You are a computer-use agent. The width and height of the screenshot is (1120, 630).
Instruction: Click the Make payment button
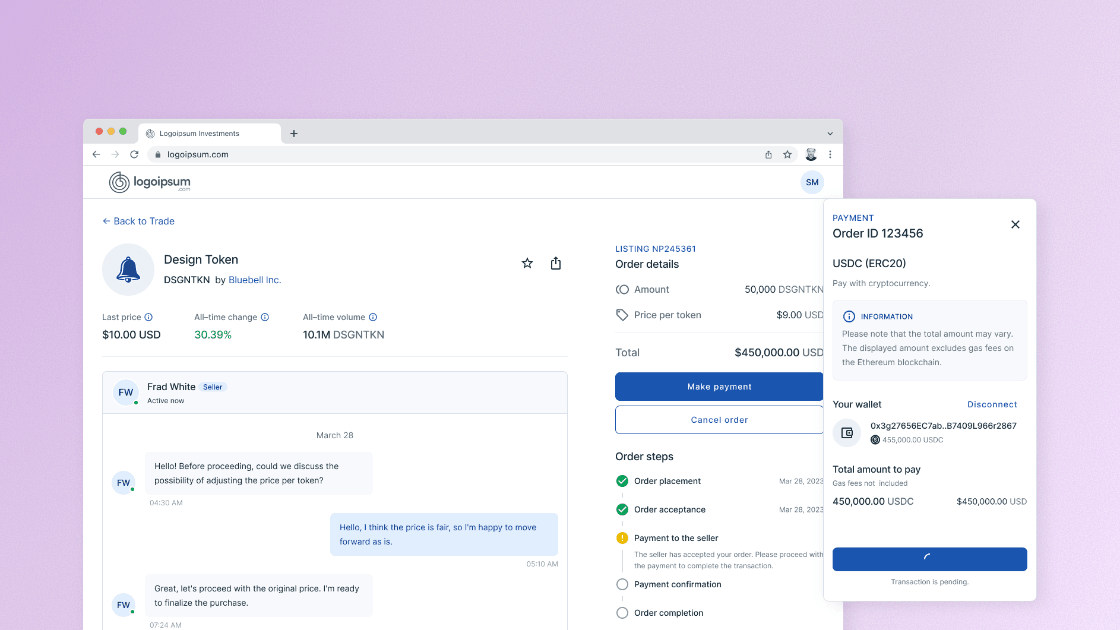coord(719,386)
